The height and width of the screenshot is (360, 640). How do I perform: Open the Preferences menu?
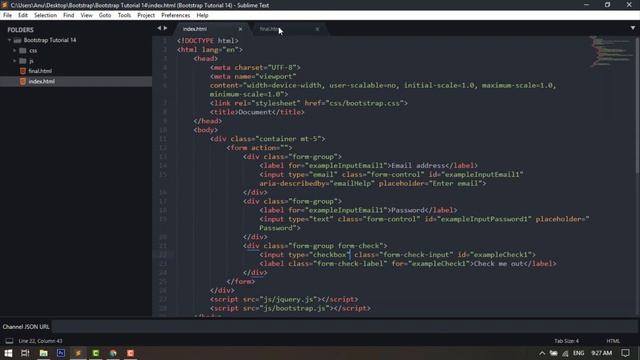(x=176, y=15)
